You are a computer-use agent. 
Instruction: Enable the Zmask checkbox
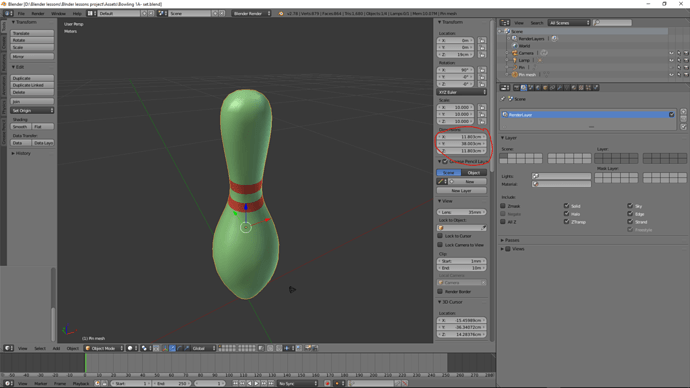click(x=503, y=205)
